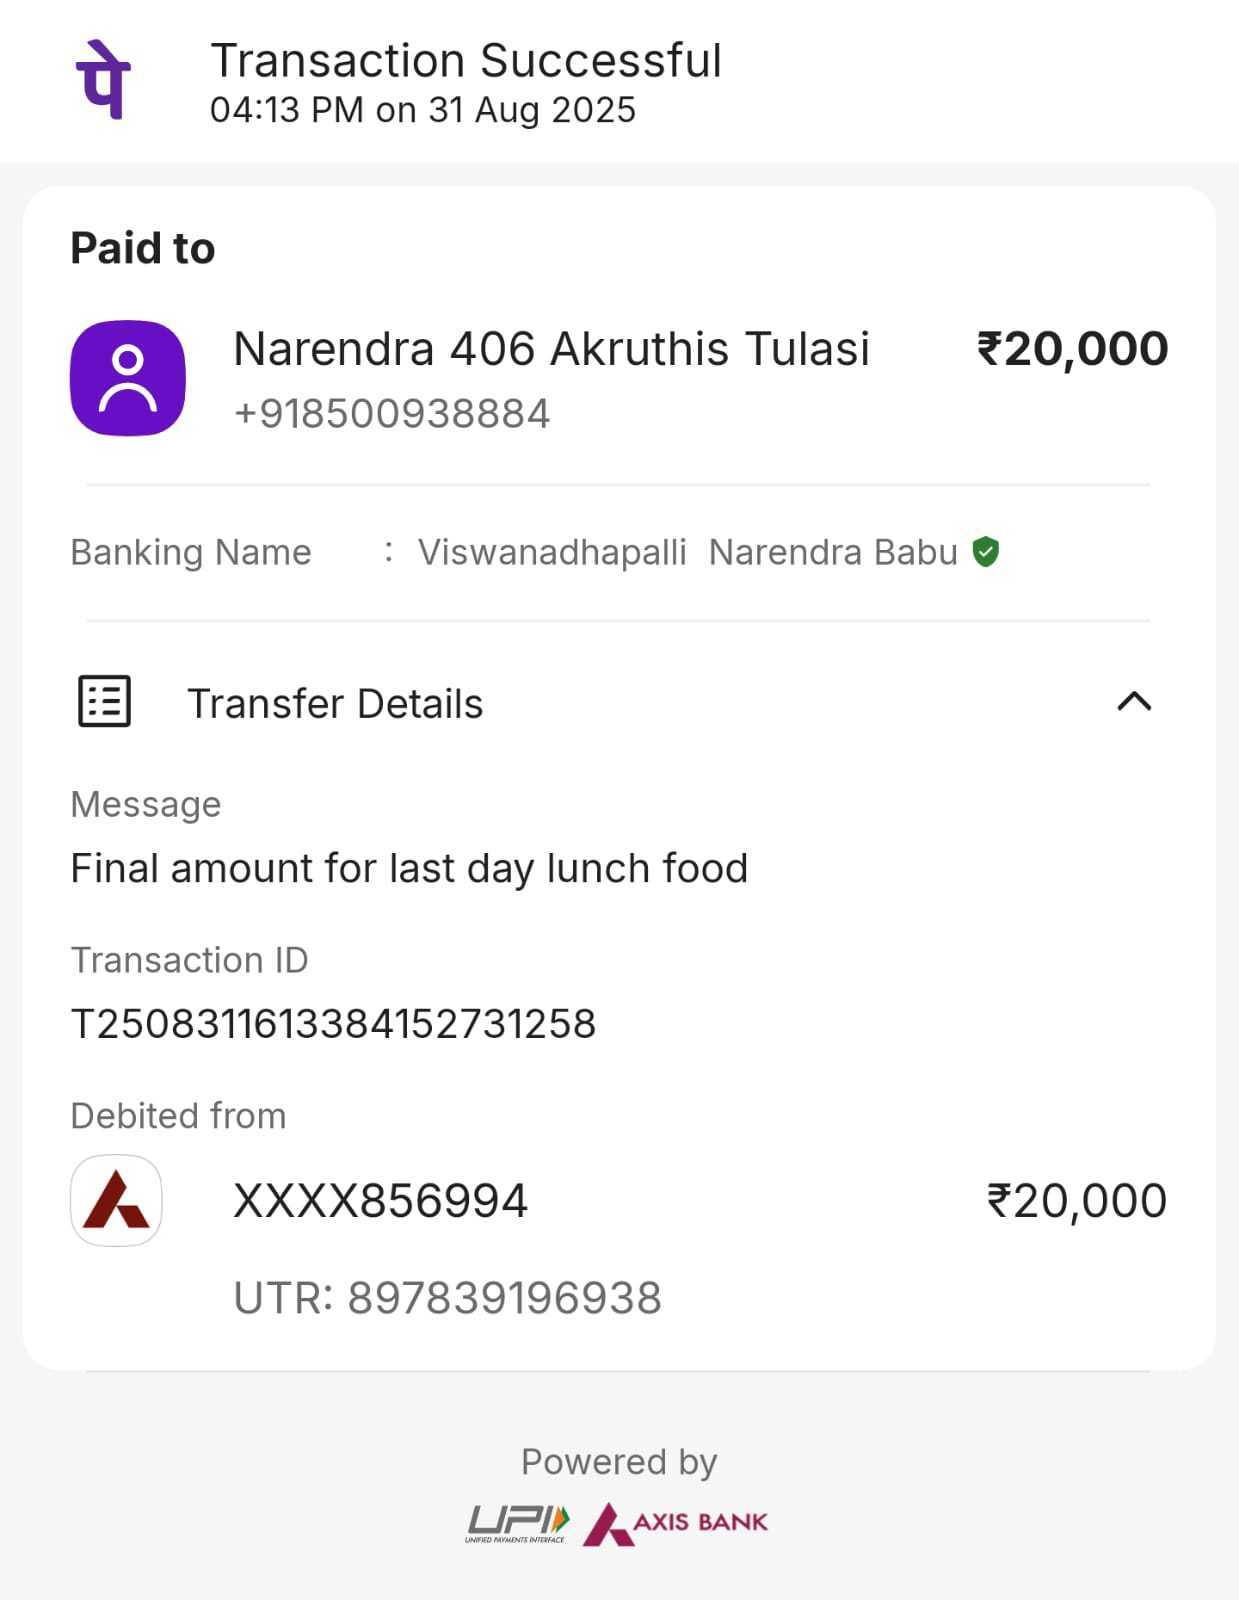Click the transaction date and time
This screenshot has height=1600, width=1239.
coord(422,110)
